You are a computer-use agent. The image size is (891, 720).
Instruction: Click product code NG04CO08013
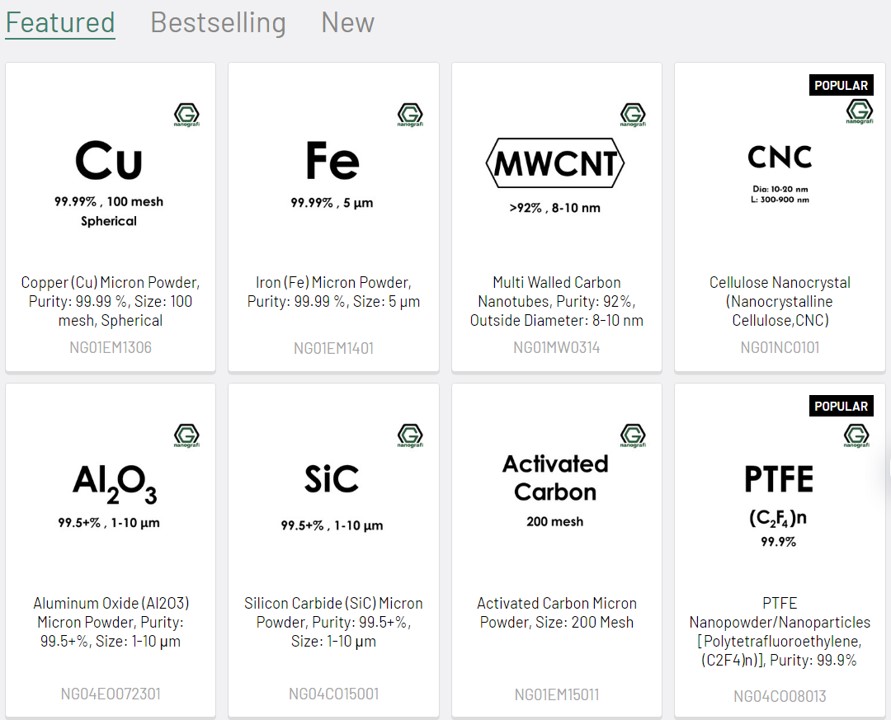tap(779, 696)
